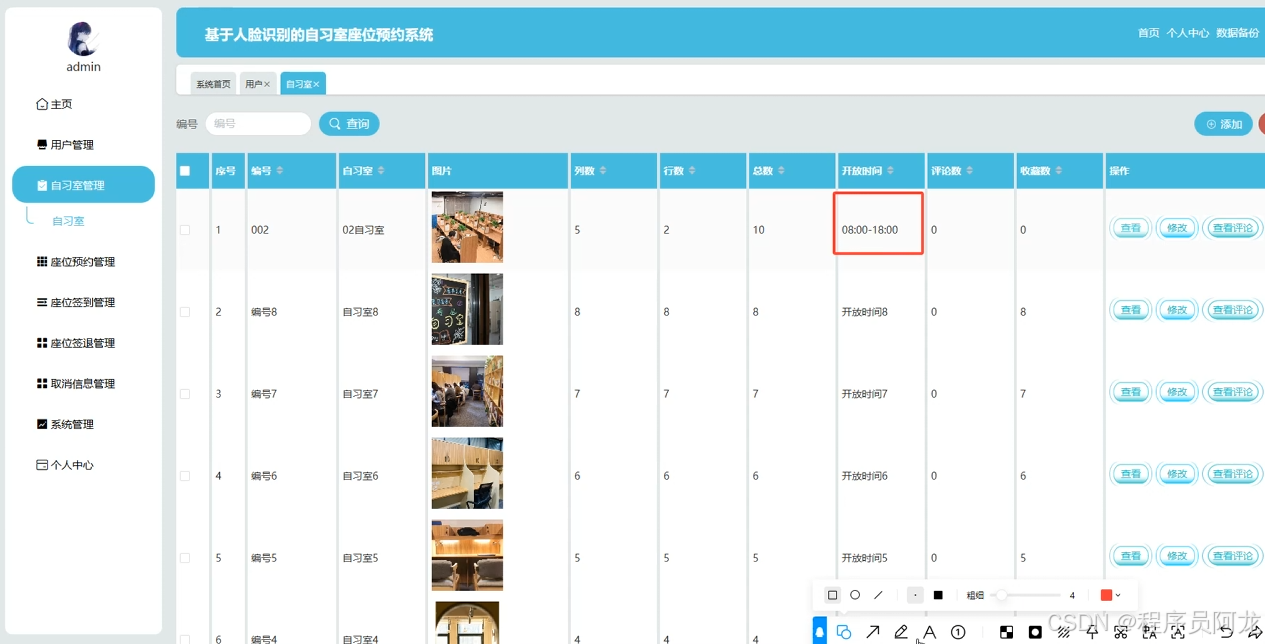
Task: Open the 自习室8 photo thumbnail
Action: click(x=467, y=309)
